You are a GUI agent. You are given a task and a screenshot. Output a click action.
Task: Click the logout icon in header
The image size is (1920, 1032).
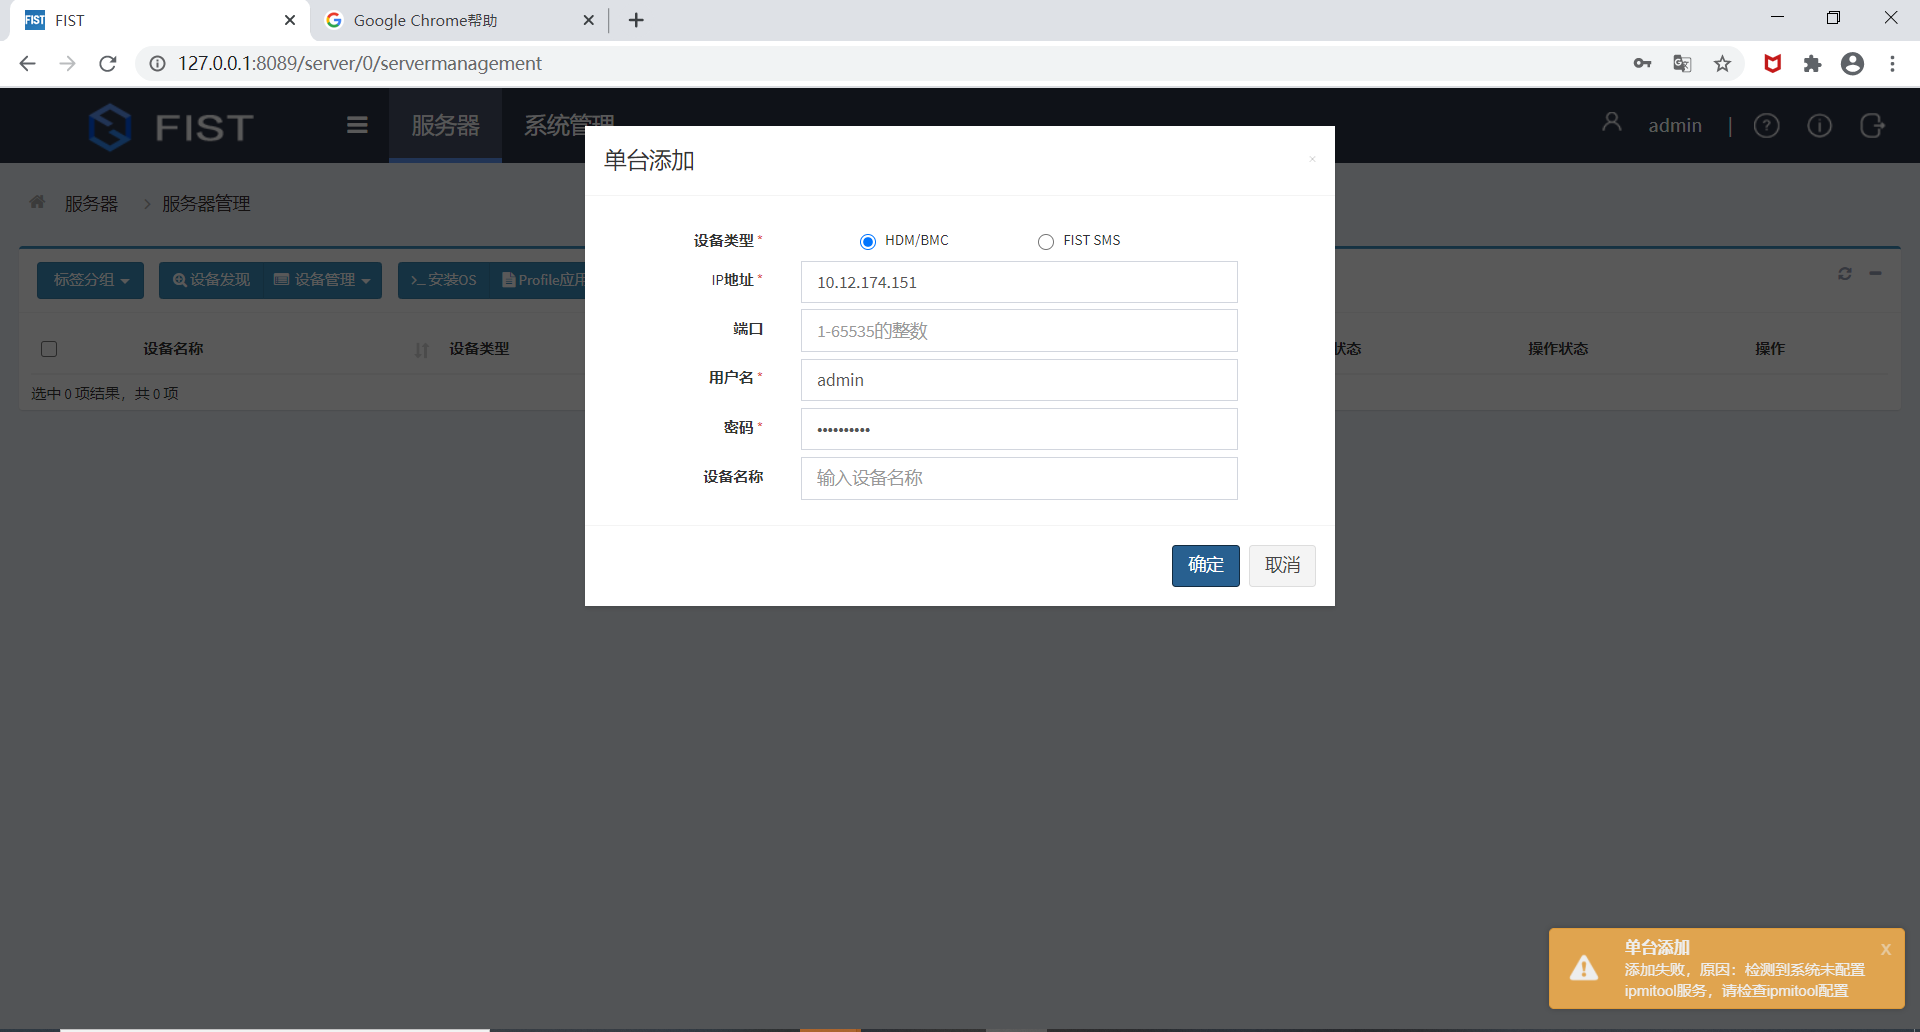(1872, 125)
